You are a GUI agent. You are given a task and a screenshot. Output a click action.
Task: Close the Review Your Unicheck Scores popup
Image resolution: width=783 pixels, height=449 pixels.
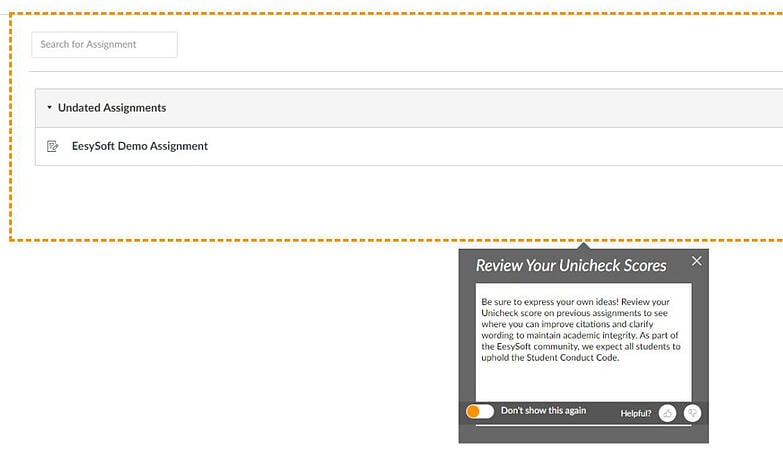(x=697, y=261)
